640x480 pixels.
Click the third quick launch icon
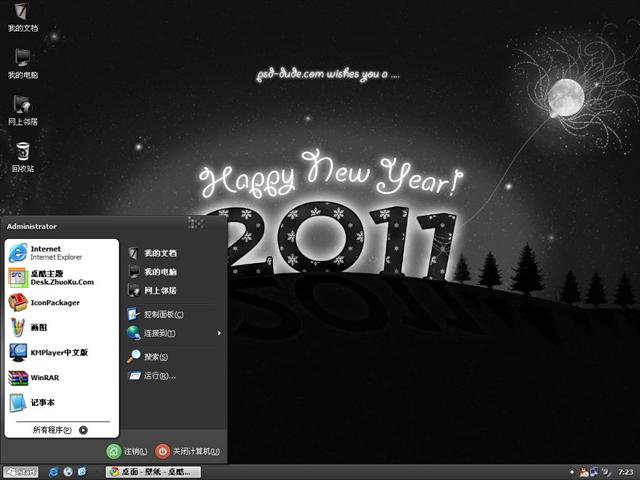click(82, 472)
